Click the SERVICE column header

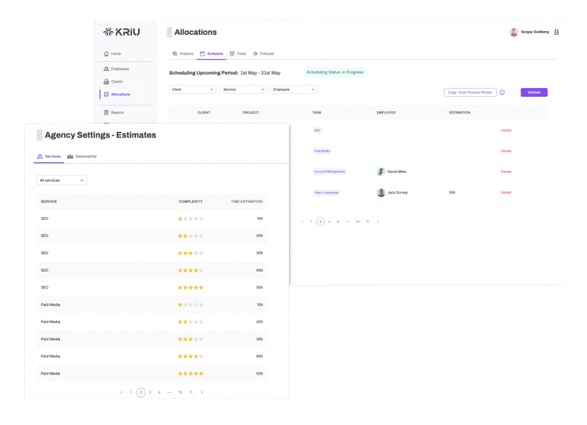(49, 201)
